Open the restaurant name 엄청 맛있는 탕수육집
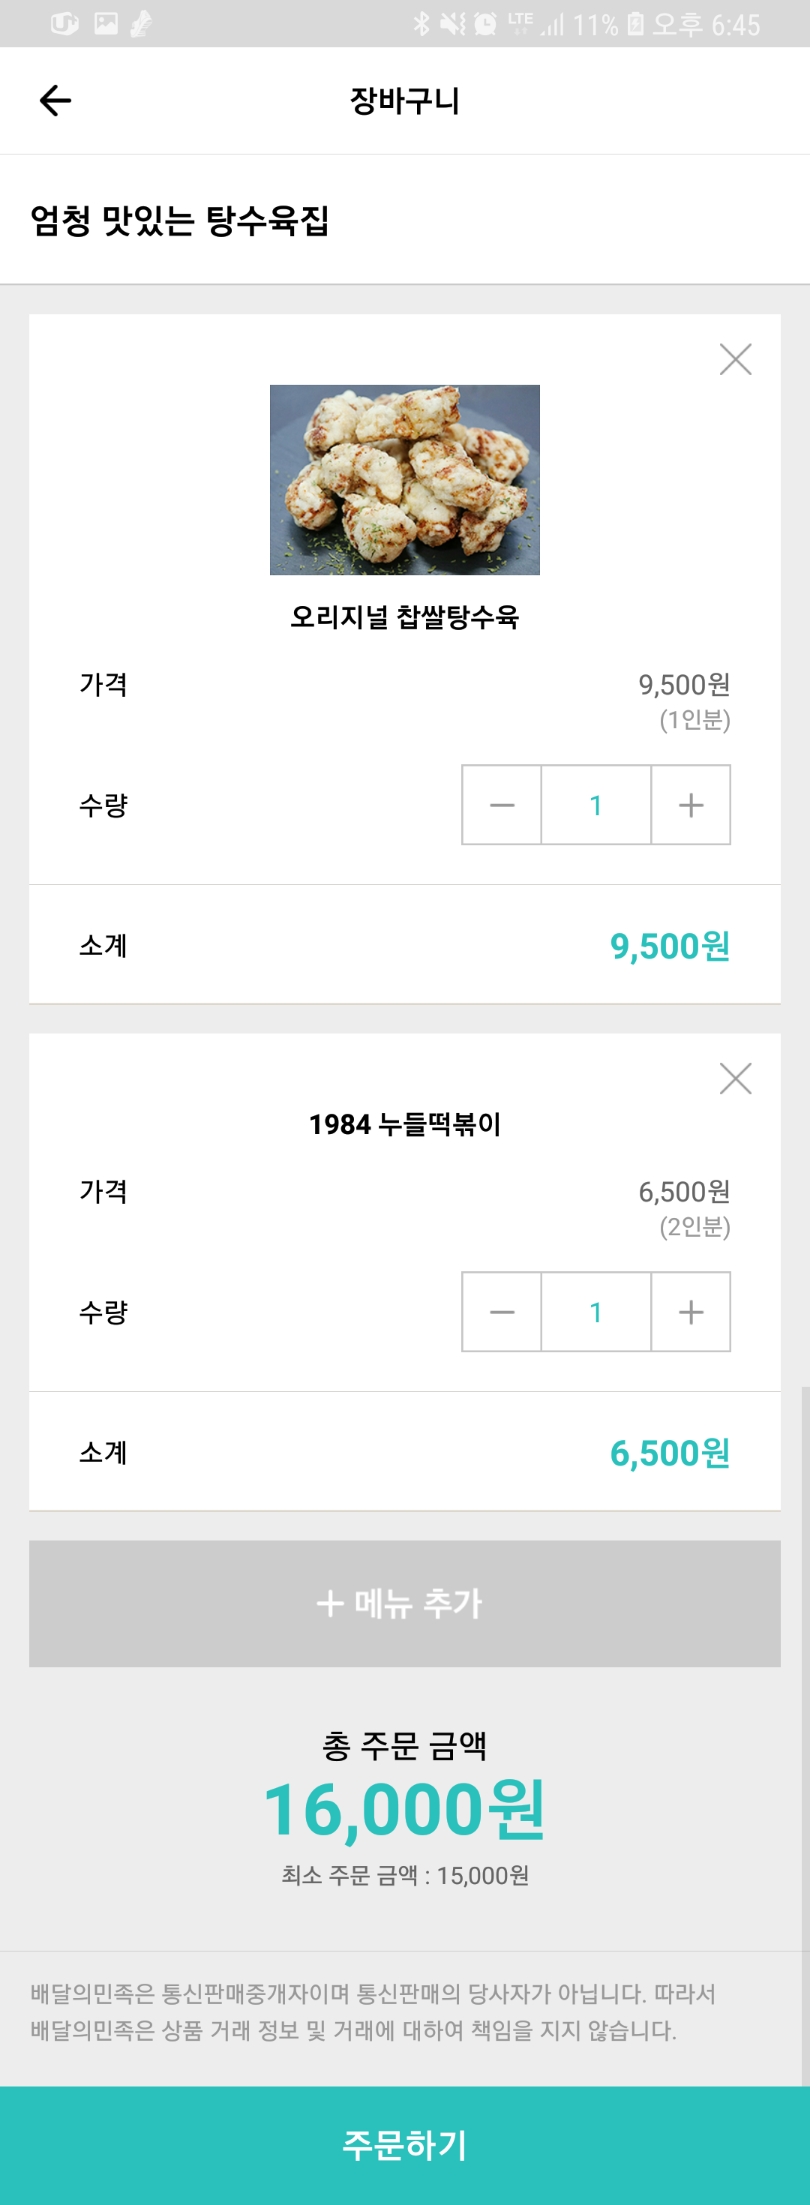810x2205 pixels. click(180, 220)
